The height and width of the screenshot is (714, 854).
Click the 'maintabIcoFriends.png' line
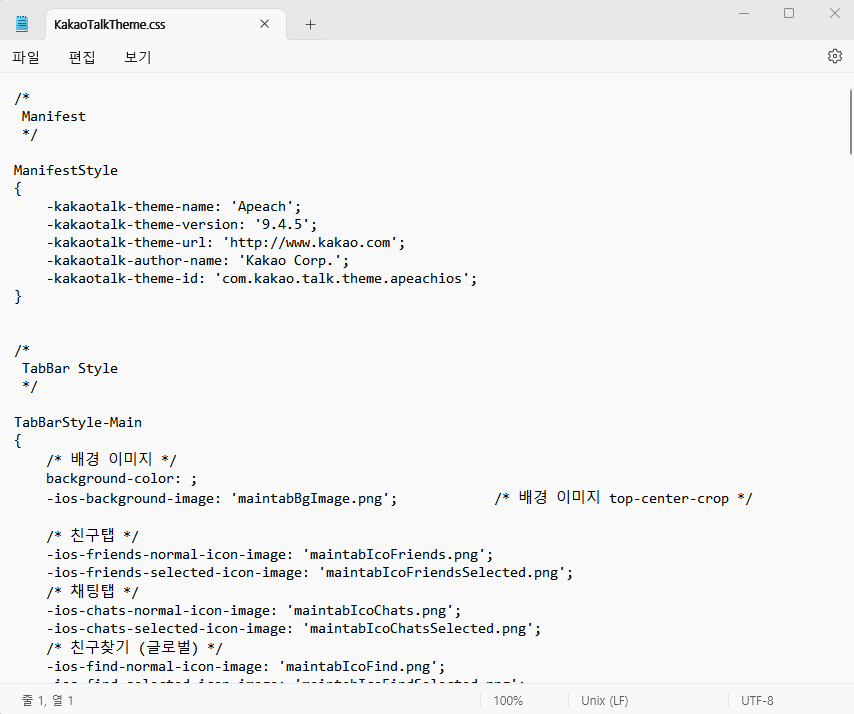[x=270, y=554]
